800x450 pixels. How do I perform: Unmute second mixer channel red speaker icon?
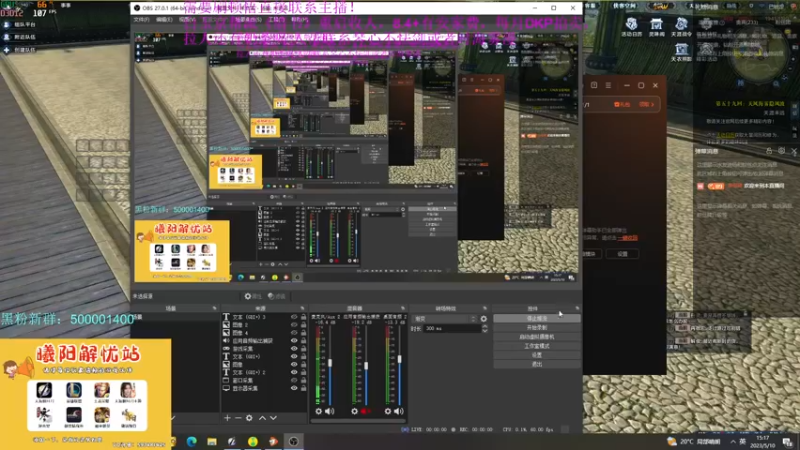365,411
